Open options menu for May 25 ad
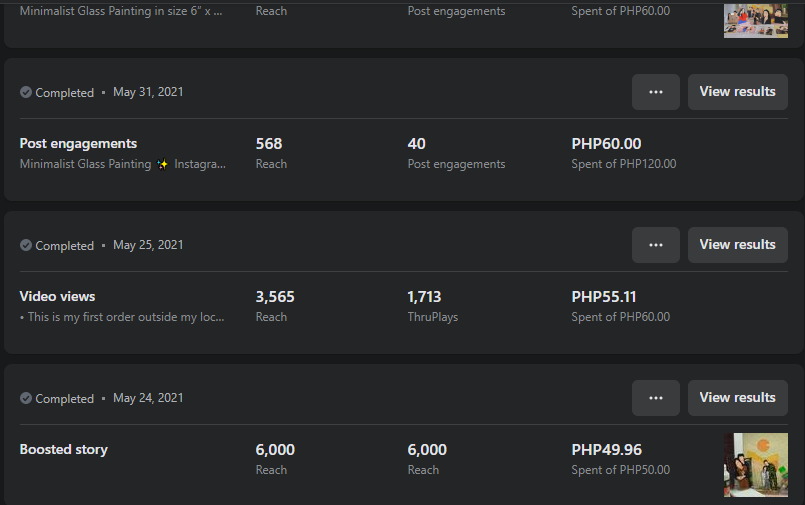This screenshot has height=505, width=805. click(x=656, y=245)
